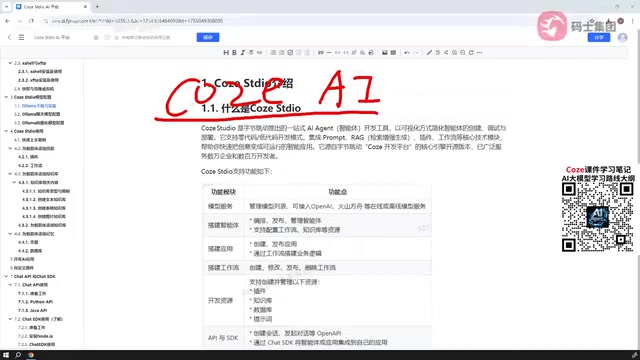
Task: Collapse the 4.3 outline section chevron
Action: [10, 174]
